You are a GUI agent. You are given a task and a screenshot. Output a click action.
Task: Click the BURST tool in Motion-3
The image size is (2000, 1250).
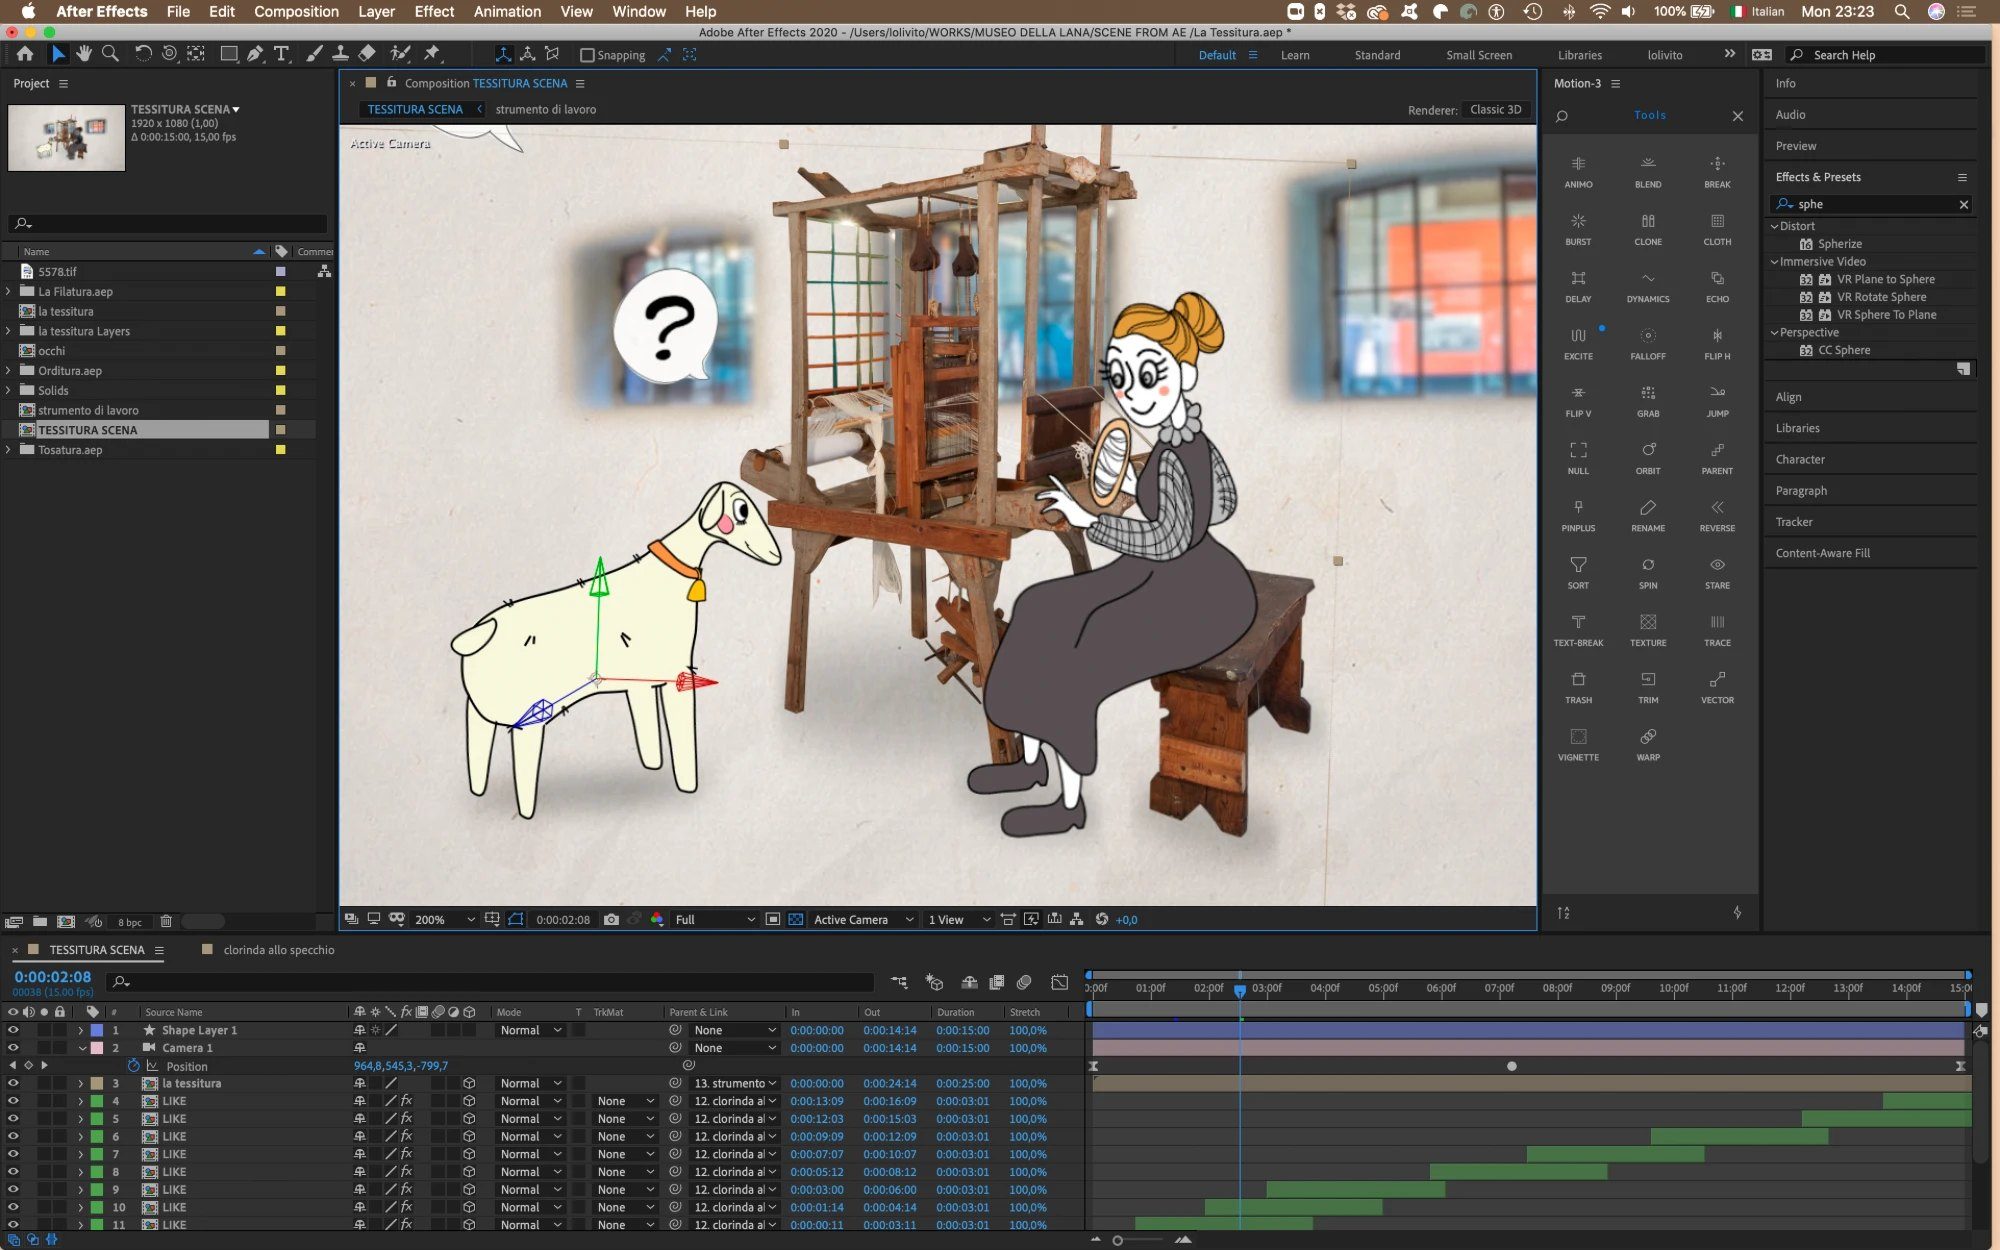[1578, 229]
